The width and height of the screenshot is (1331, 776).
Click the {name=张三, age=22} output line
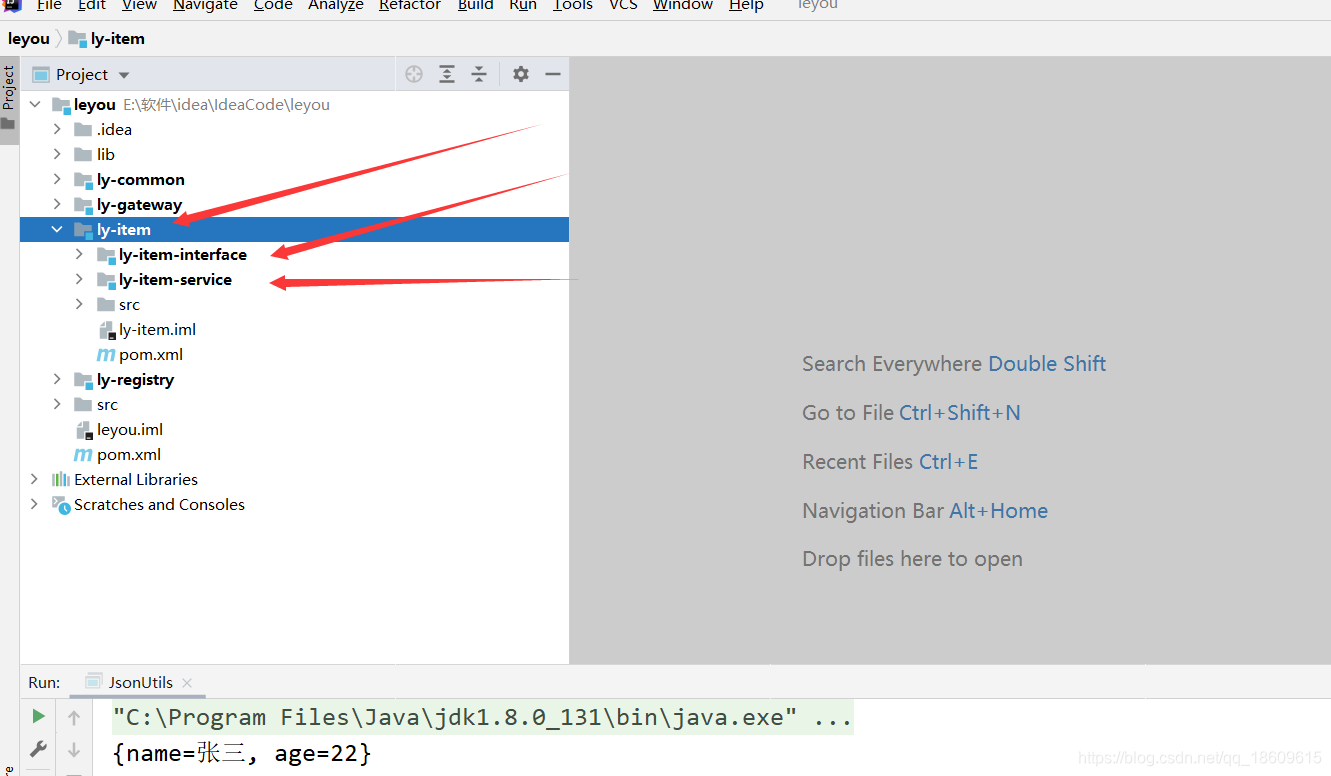click(x=241, y=752)
